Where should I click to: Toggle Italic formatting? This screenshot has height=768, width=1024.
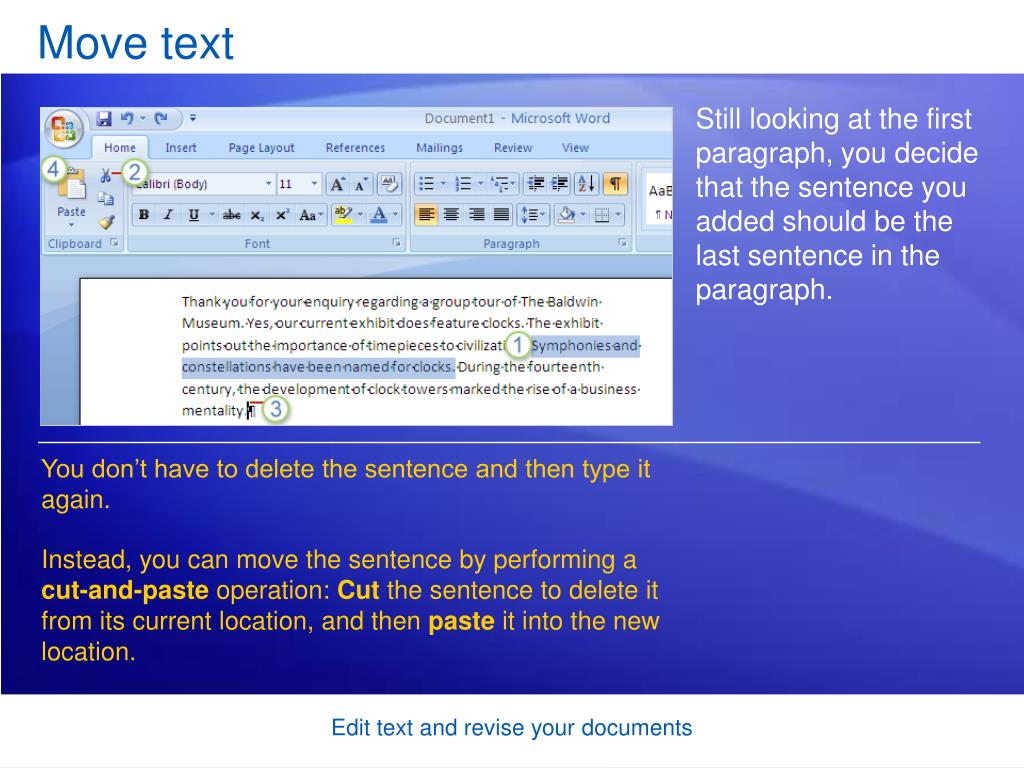pos(168,214)
